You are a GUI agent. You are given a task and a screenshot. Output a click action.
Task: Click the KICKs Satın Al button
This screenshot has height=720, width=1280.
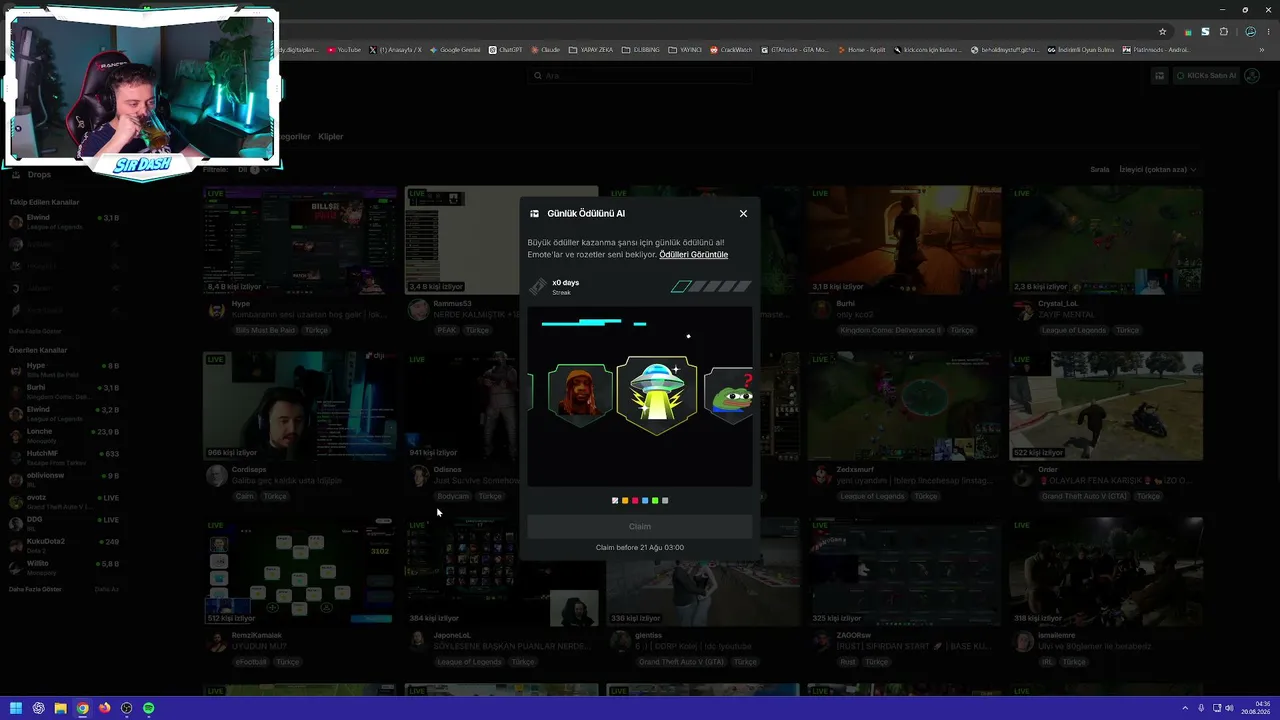click(1206, 76)
